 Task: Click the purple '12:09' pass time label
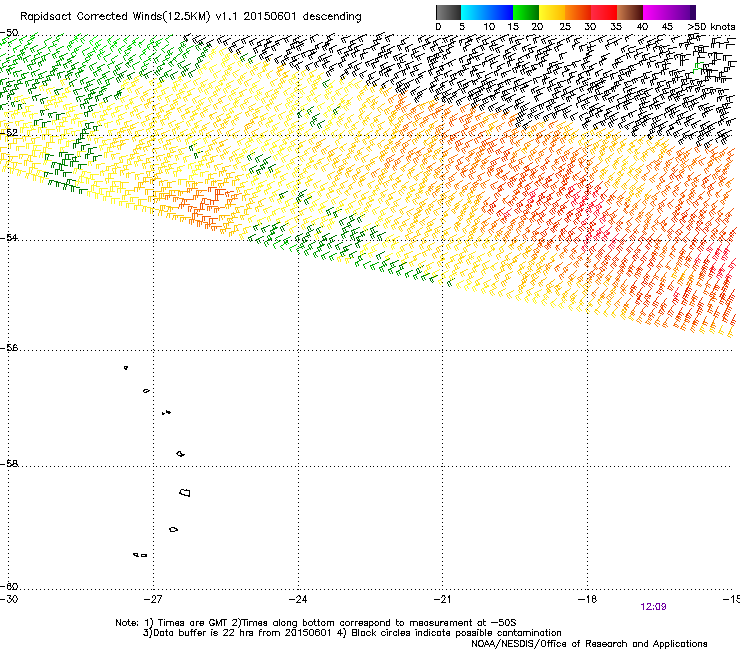[x=653, y=607]
